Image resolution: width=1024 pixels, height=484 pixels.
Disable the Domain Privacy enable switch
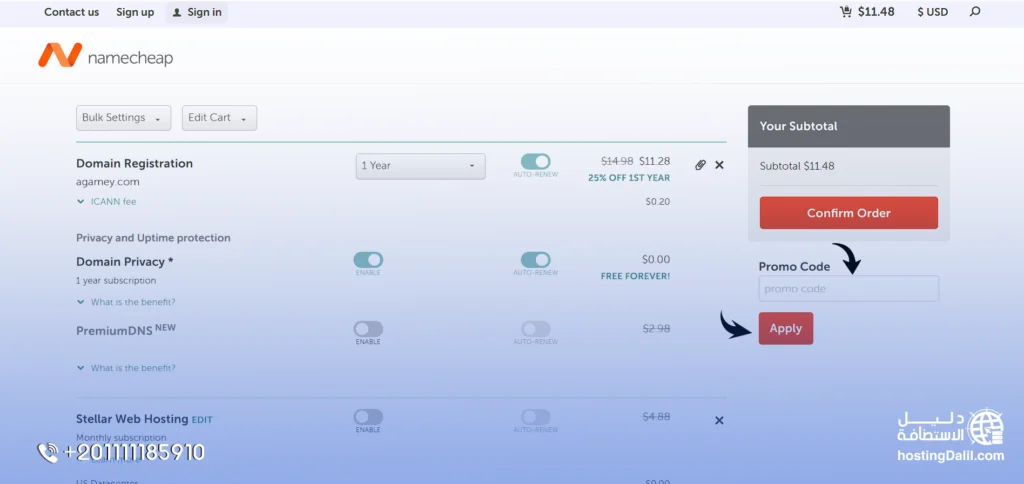(368, 260)
